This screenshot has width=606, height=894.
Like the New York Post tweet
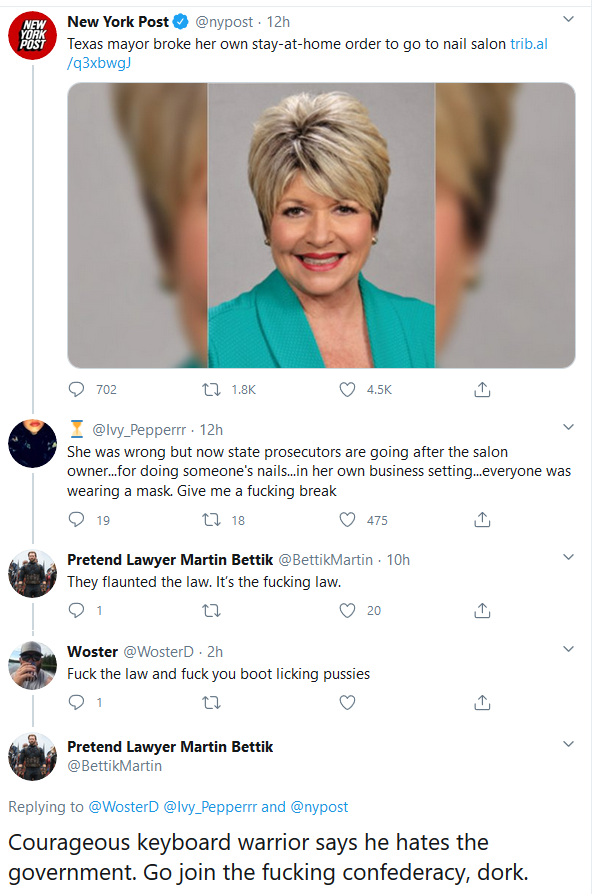point(347,389)
